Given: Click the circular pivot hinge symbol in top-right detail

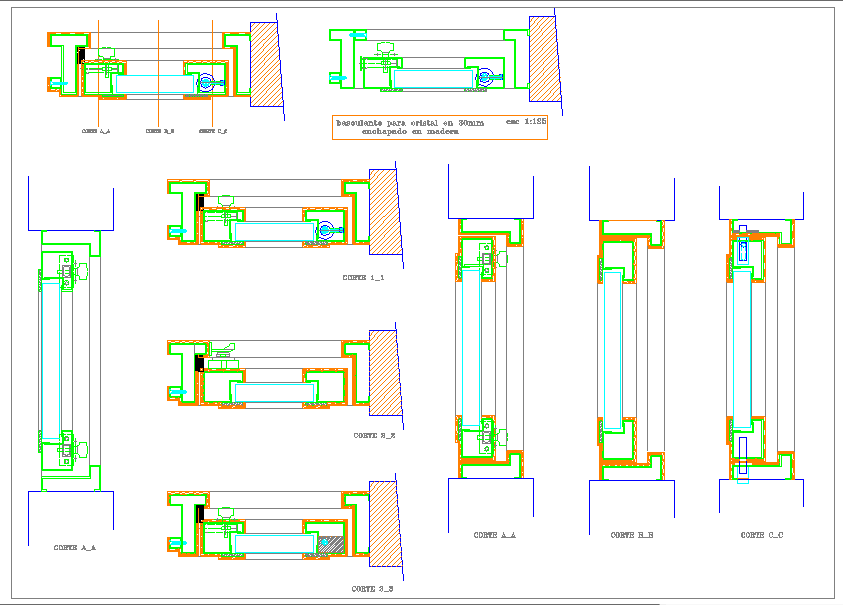Looking at the screenshot, I should tap(485, 77).
